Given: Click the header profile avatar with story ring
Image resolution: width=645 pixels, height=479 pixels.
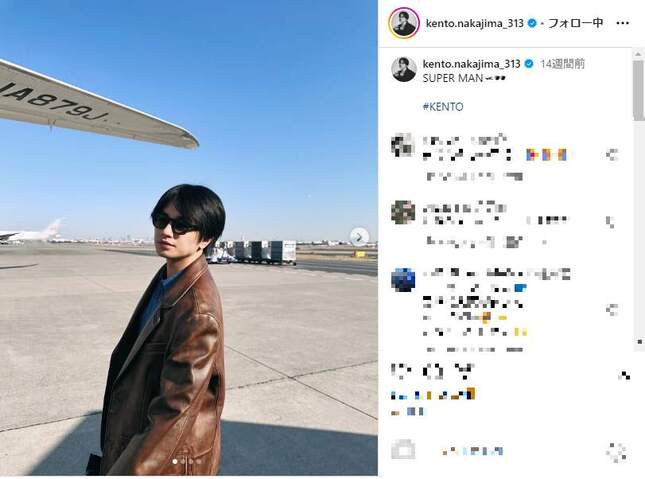Looking at the screenshot, I should [x=404, y=23].
